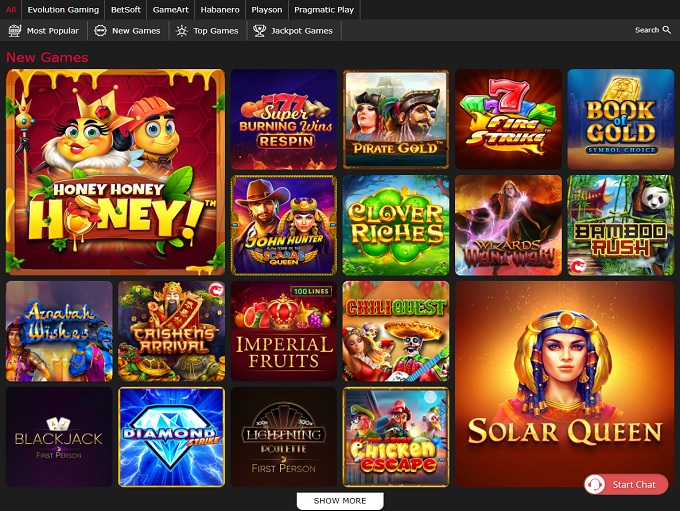Open the Diamond Strike game thumbnail
680x511 pixels.
click(171, 436)
